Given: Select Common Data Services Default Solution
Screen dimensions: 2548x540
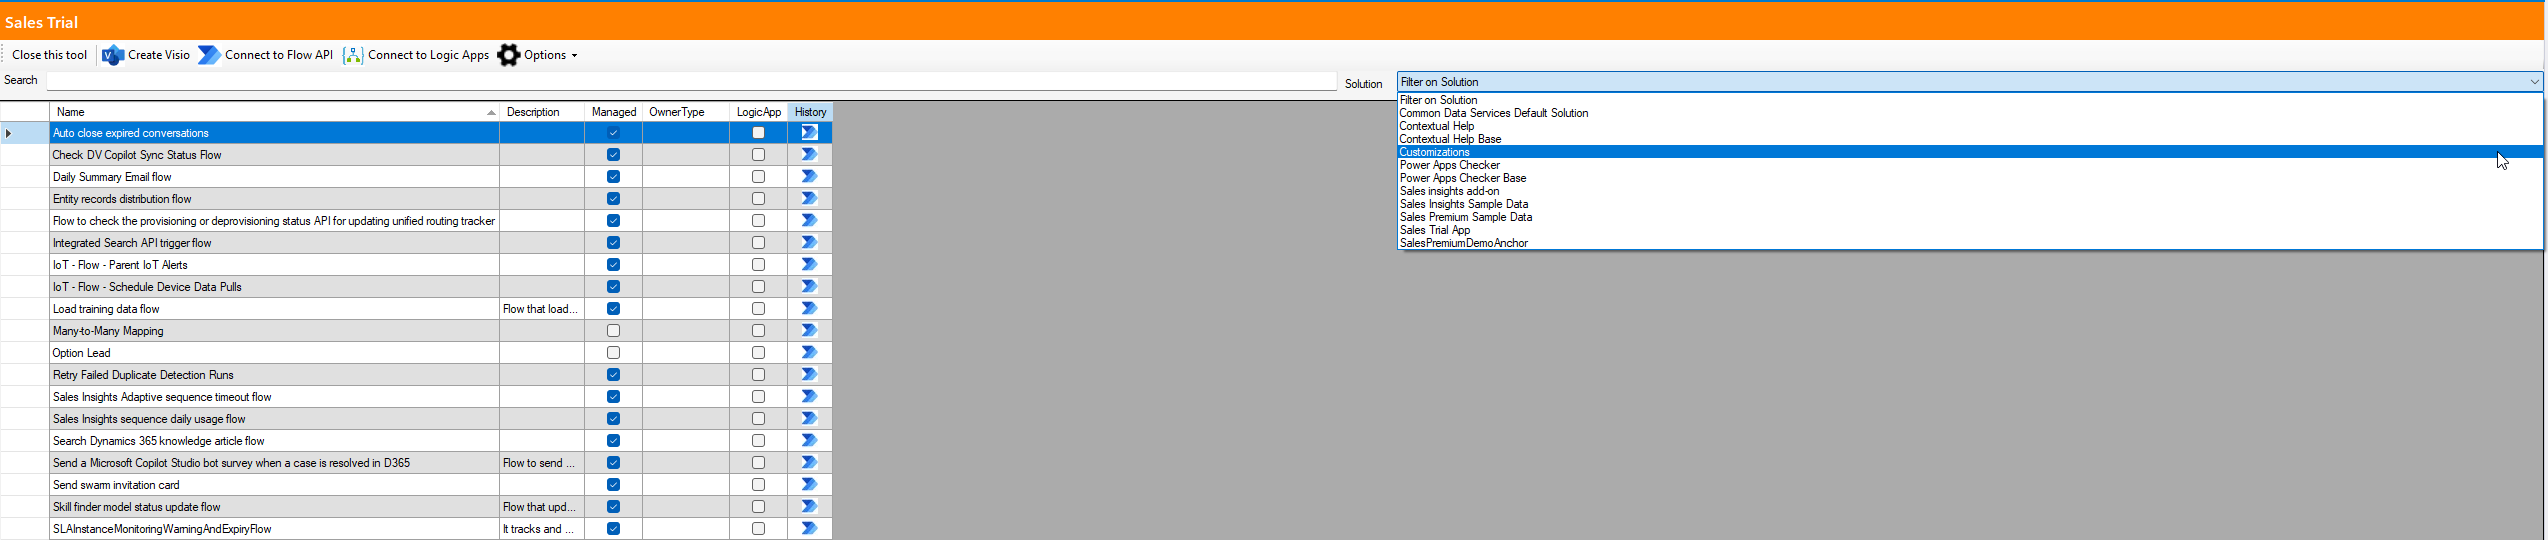Looking at the screenshot, I should (x=1969, y=113).
